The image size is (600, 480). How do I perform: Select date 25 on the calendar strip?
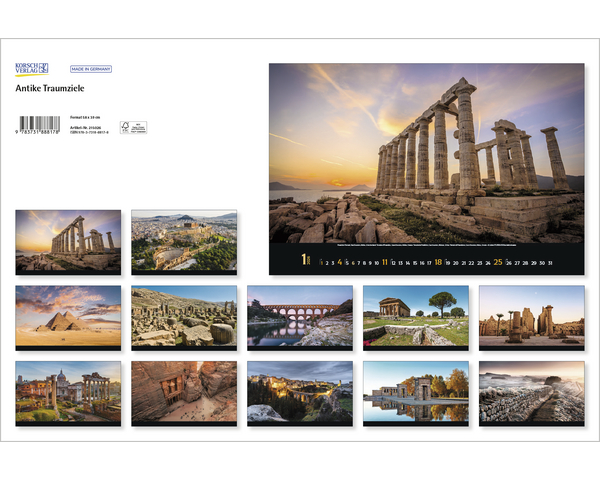pos(497,262)
